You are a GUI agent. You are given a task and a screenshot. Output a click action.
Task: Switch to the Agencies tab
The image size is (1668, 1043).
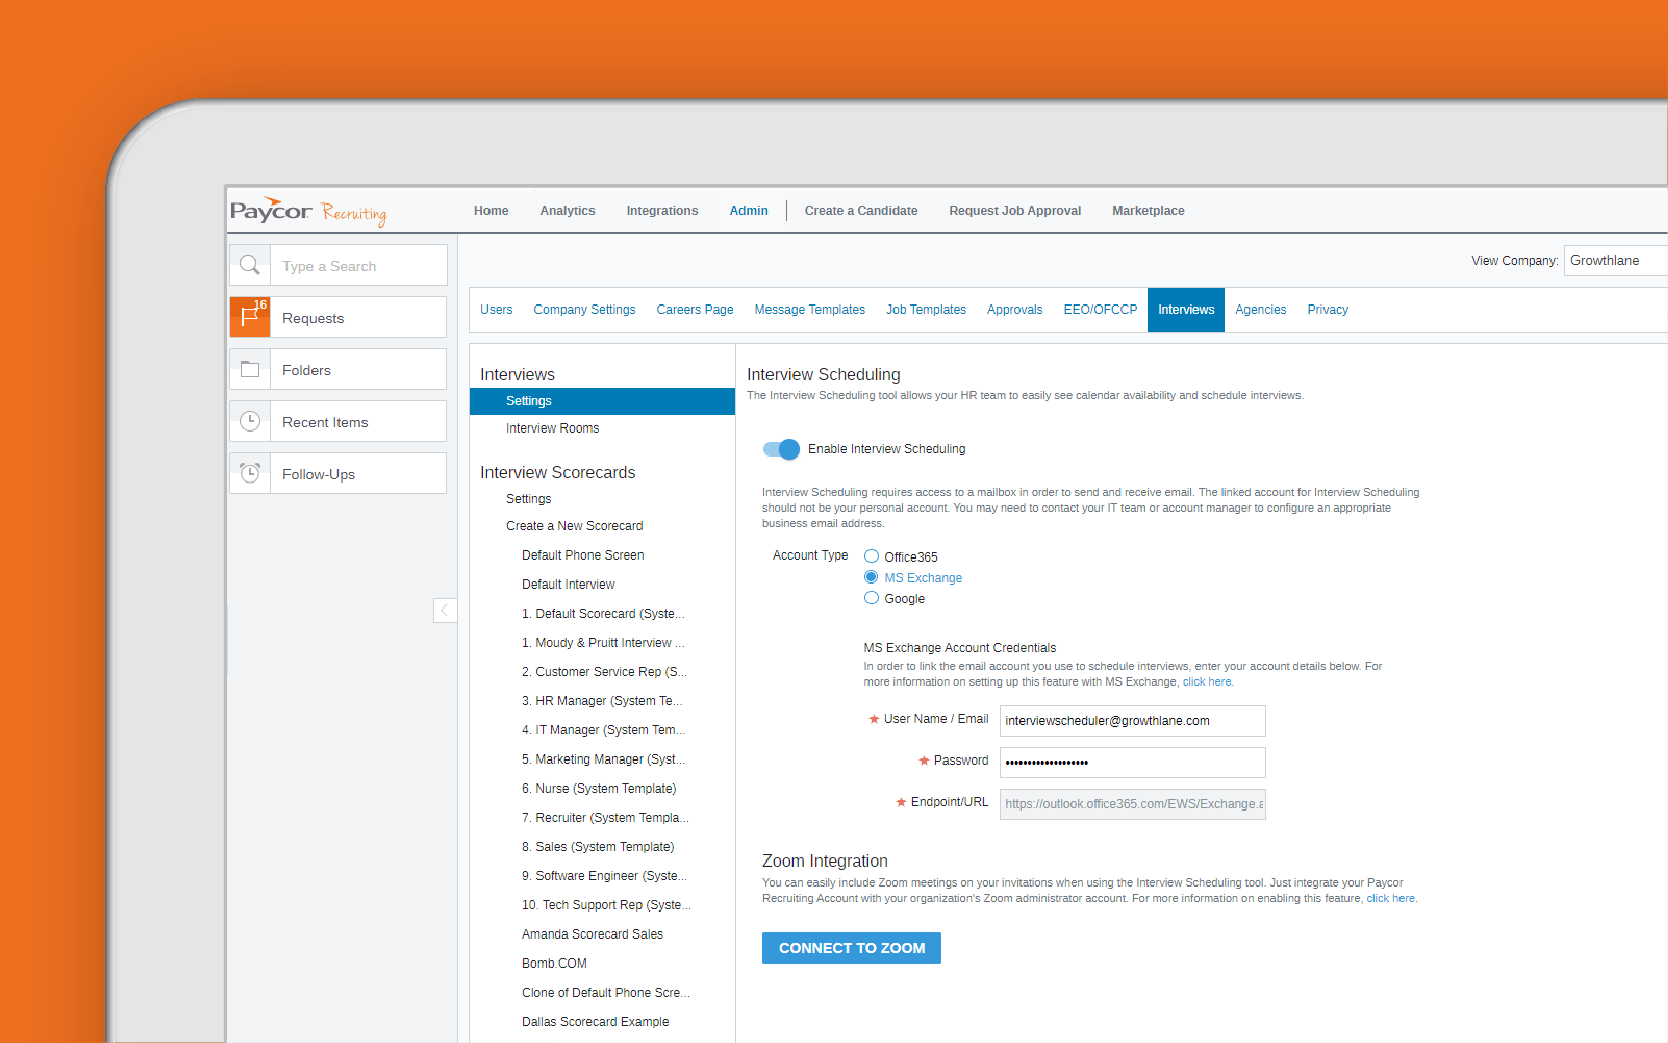click(1260, 310)
